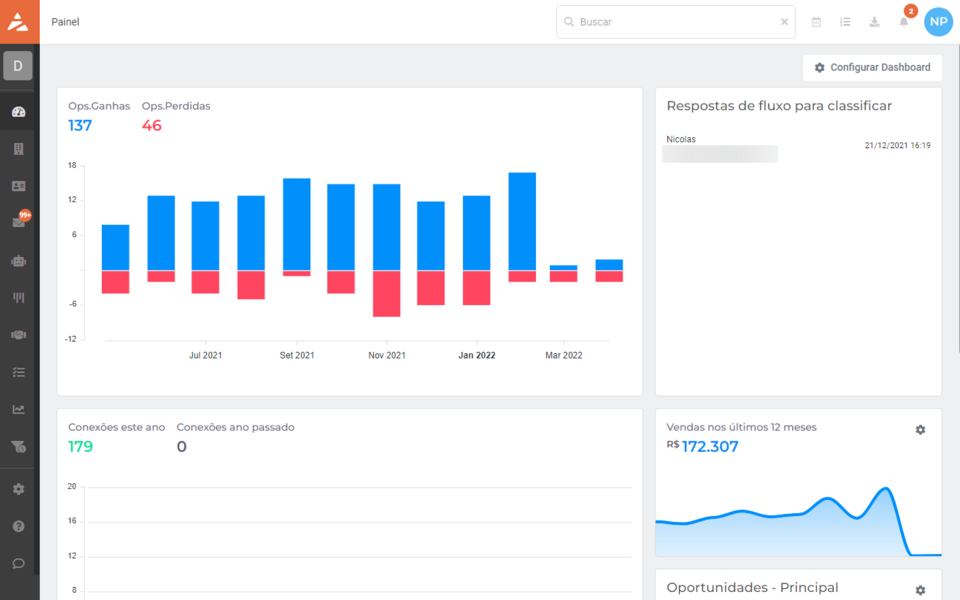Screen dimensions: 960x600
Task: Click the Respostas de fluxo para classificar heading
Action: click(x=779, y=106)
